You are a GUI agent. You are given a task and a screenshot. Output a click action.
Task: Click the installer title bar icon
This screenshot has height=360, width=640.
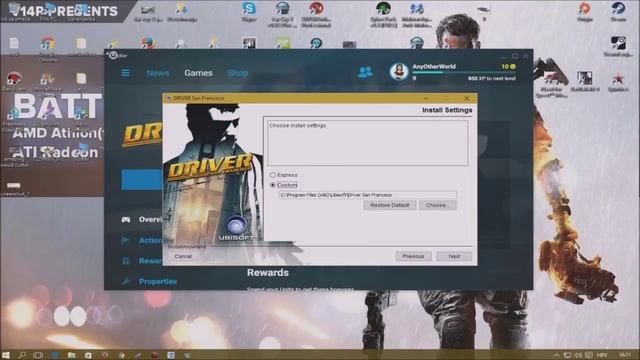pos(168,98)
